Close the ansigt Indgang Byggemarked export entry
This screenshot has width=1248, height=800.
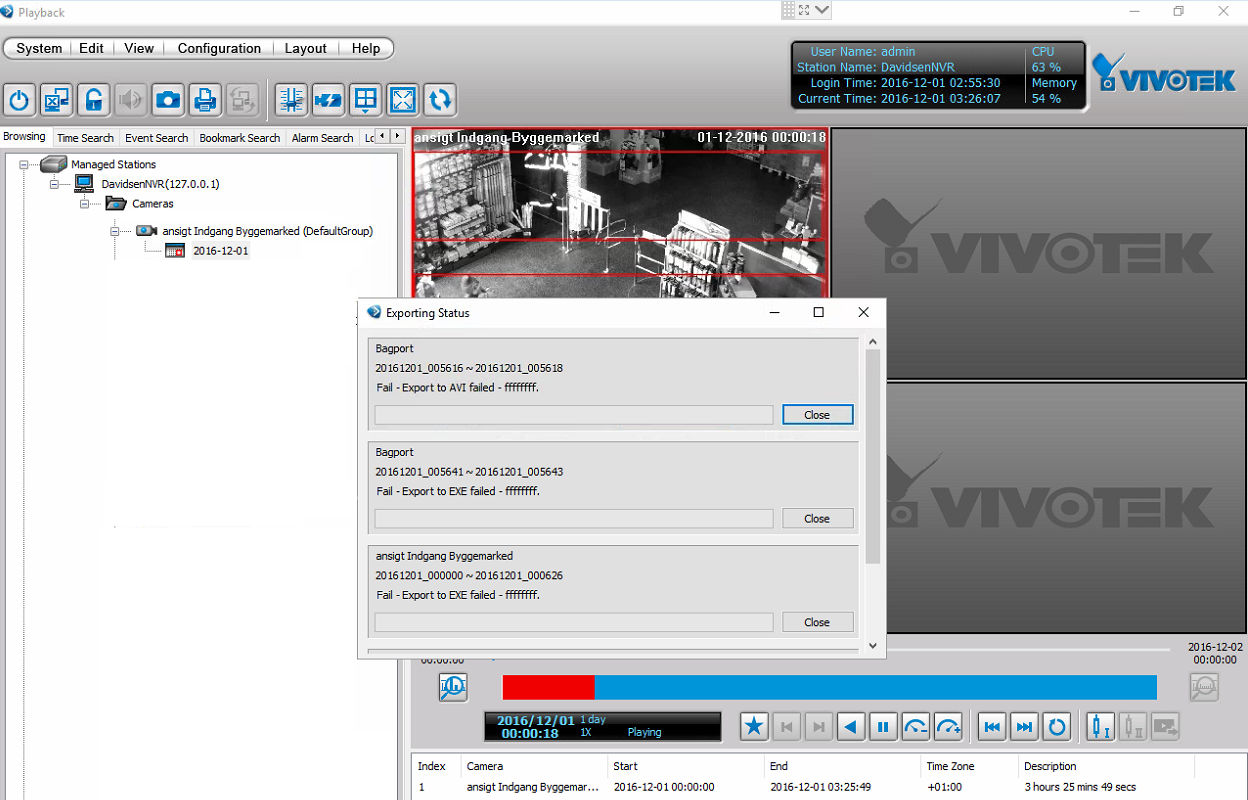[817, 622]
